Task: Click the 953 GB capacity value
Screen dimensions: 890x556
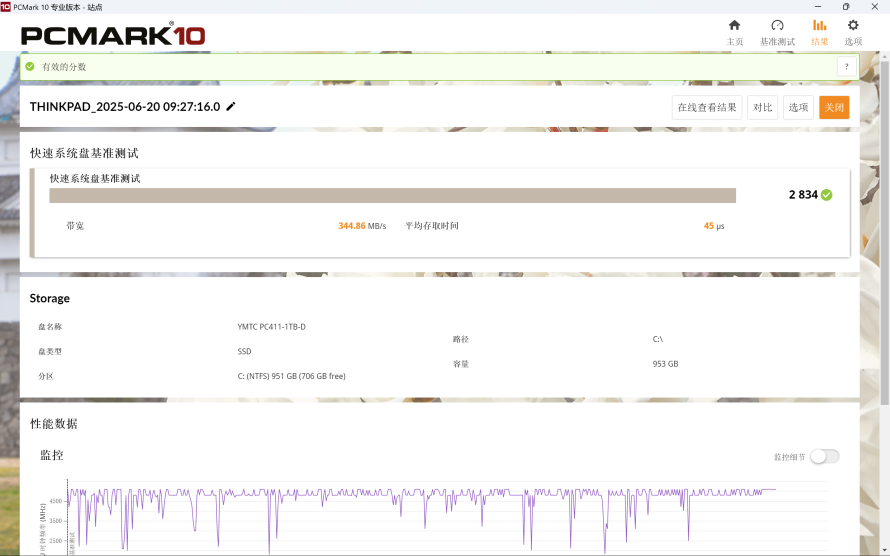Action: 665,364
